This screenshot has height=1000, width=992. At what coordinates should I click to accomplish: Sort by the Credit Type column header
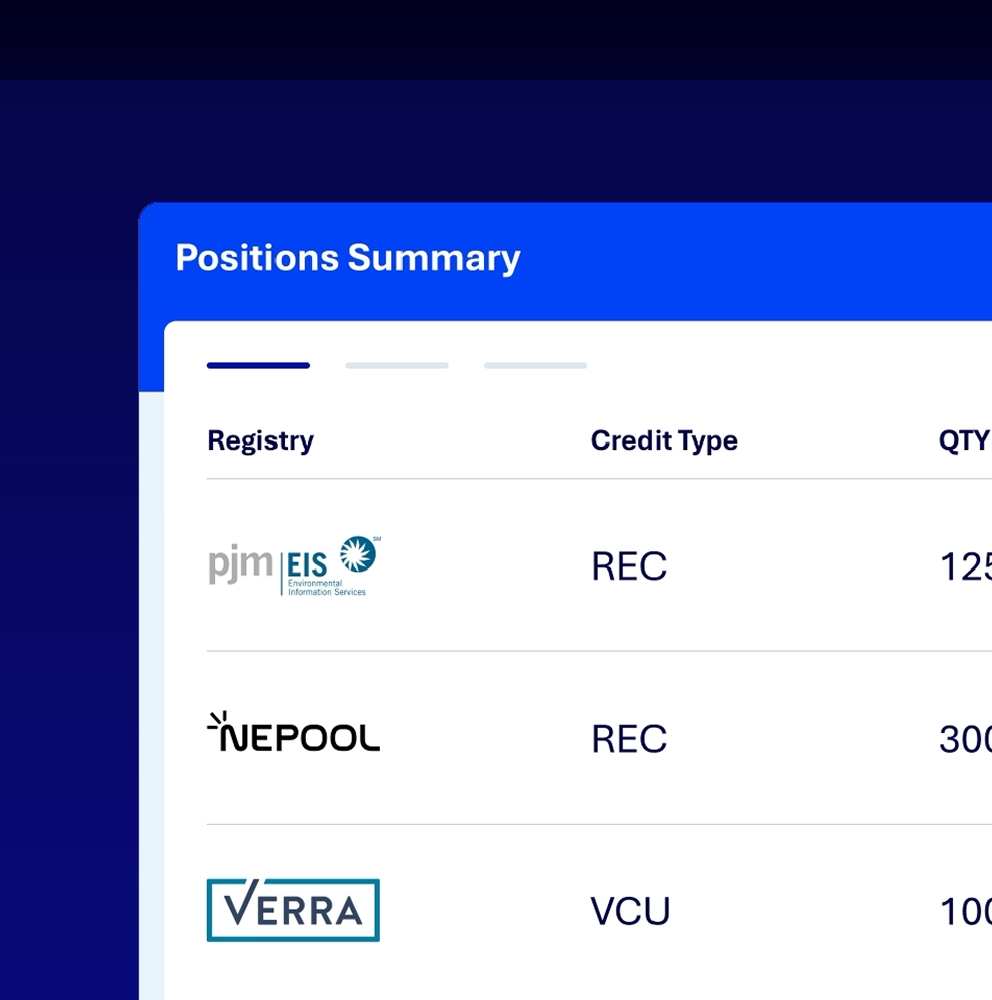(664, 441)
